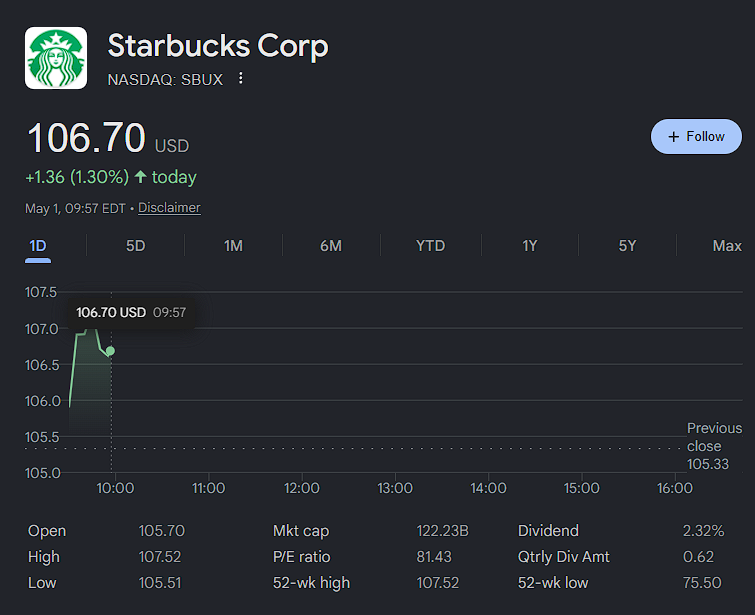This screenshot has width=755, height=615.
Task: View the YTD chart range
Action: 430,246
